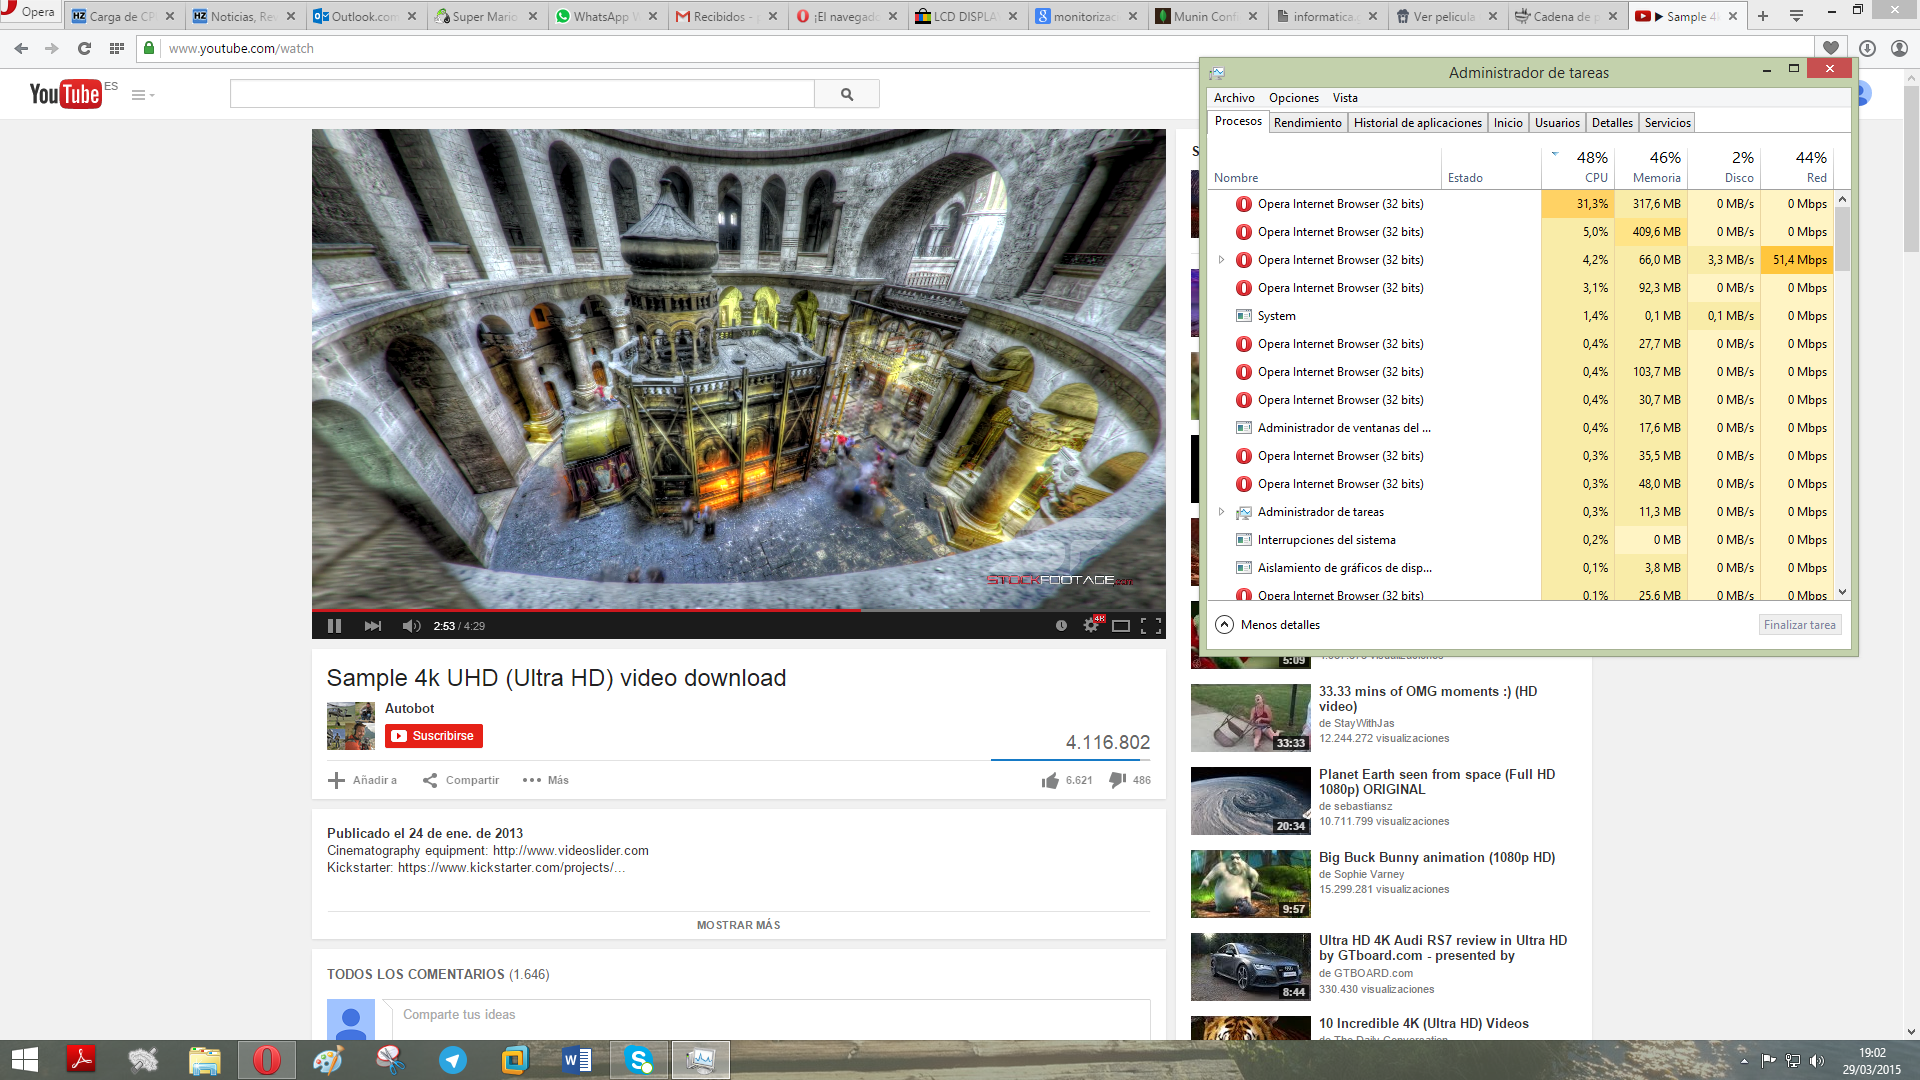Viewport: 1920px width, 1080px height.
Task: Open the video quality settings gear
Action: coord(1091,626)
